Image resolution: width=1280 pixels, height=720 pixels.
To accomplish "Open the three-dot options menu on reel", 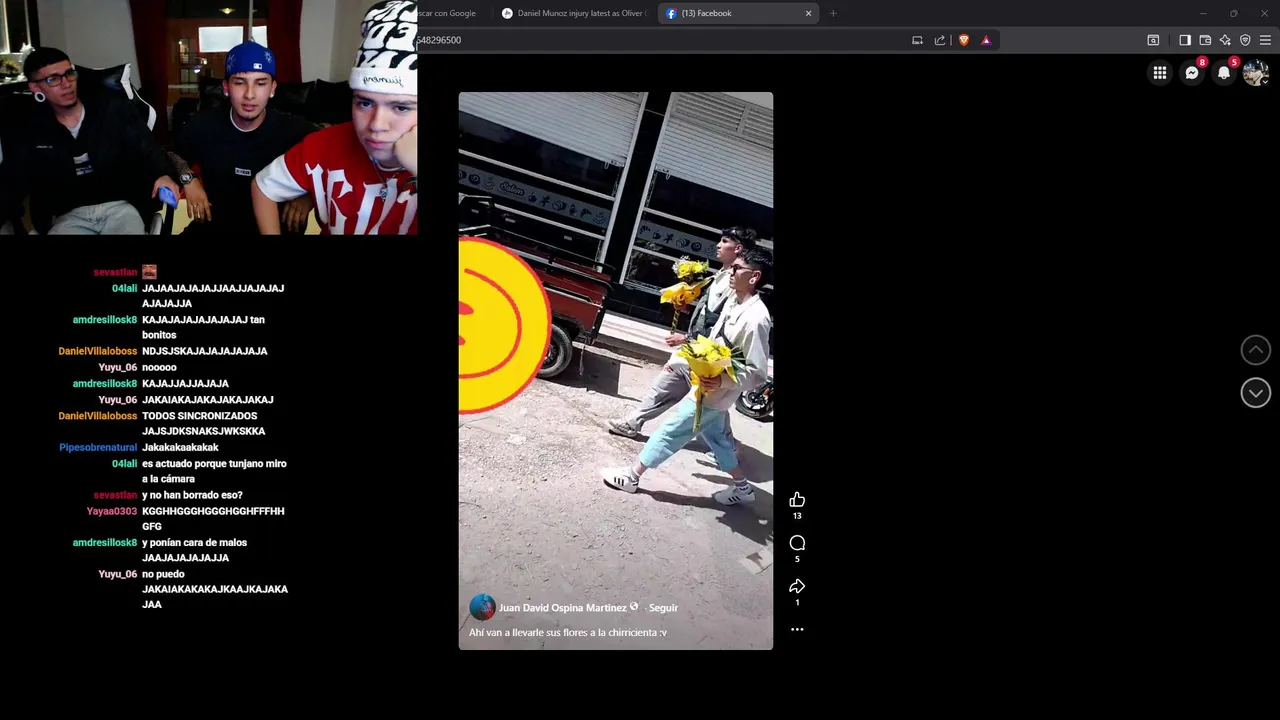I will tap(797, 629).
